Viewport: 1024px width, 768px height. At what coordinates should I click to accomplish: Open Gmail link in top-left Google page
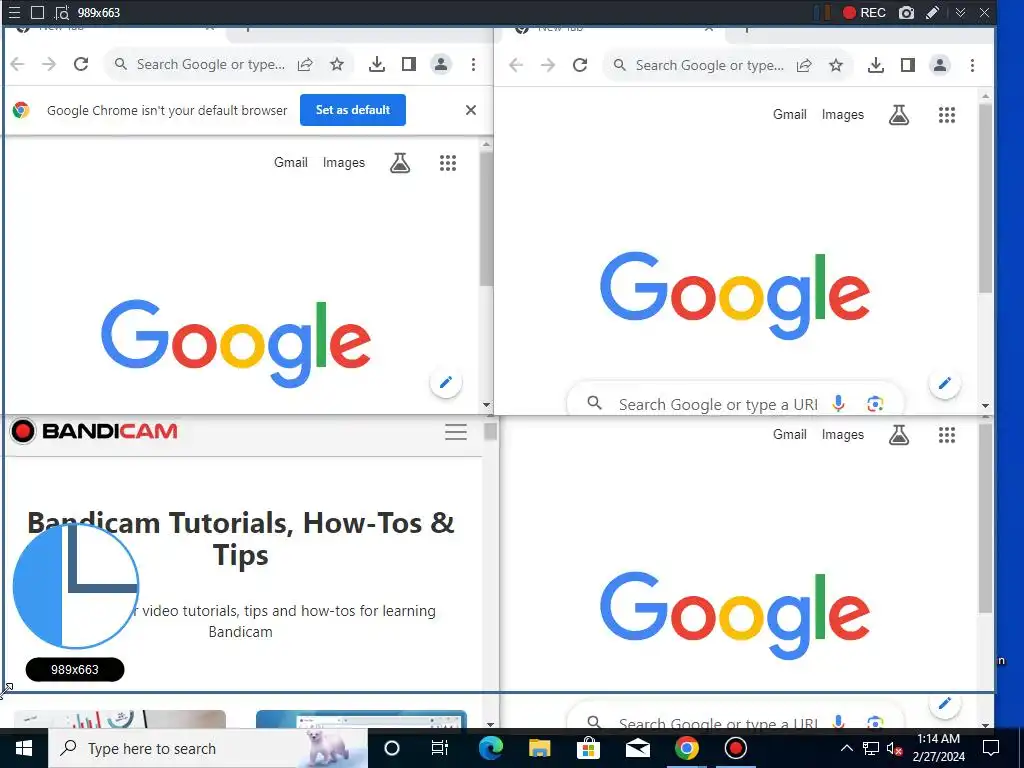[x=291, y=162]
